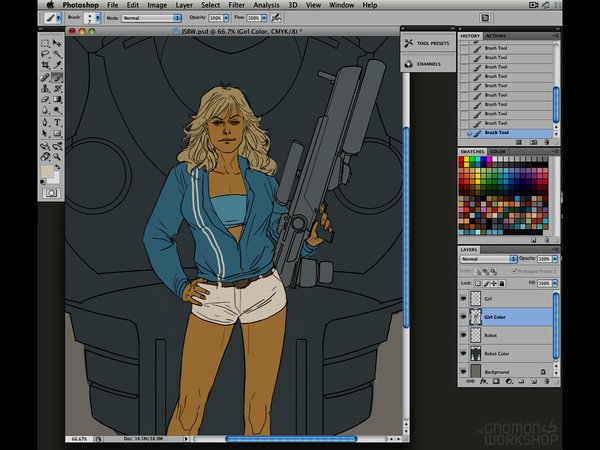Screen dimensions: 600x450
Task: Select the 3D Rotate tool
Action: point(45,146)
